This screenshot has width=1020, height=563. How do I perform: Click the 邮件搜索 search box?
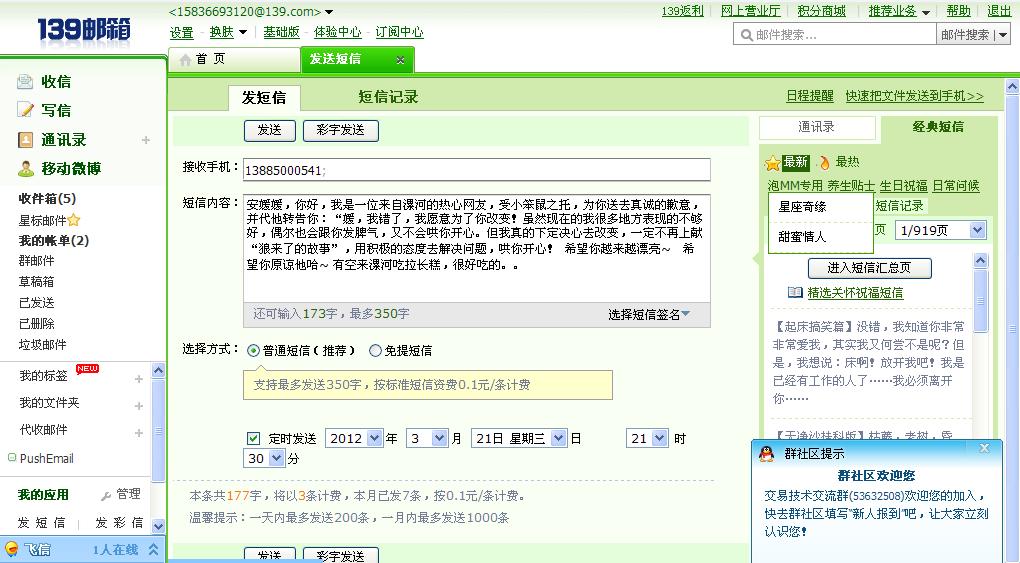835,34
